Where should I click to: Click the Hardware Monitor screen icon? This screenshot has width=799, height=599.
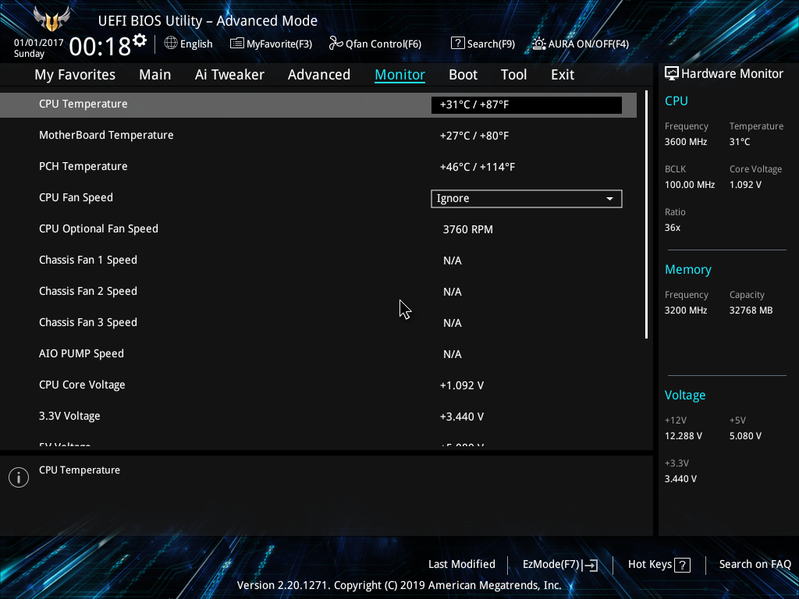coord(672,73)
